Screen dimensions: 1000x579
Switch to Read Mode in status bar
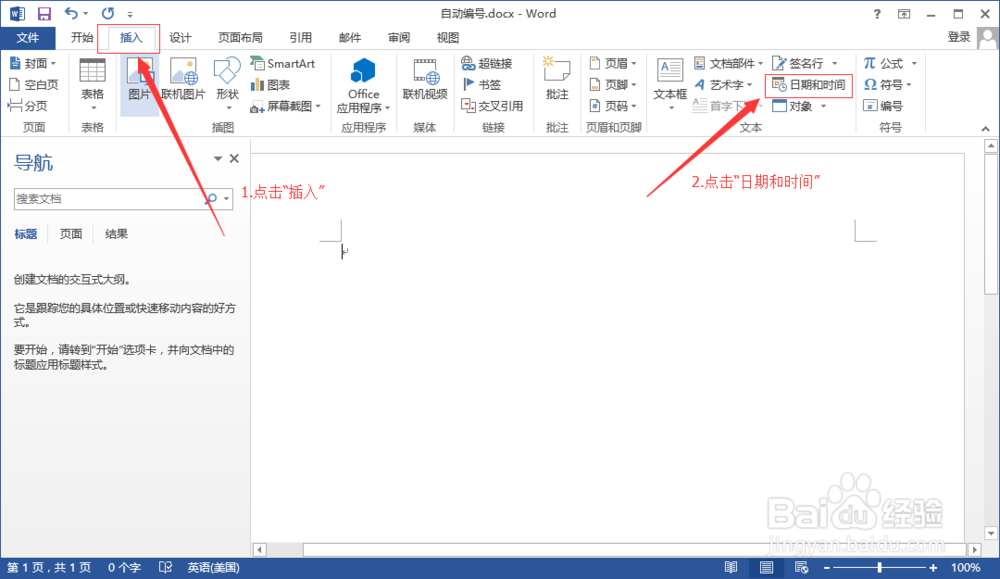pos(730,567)
